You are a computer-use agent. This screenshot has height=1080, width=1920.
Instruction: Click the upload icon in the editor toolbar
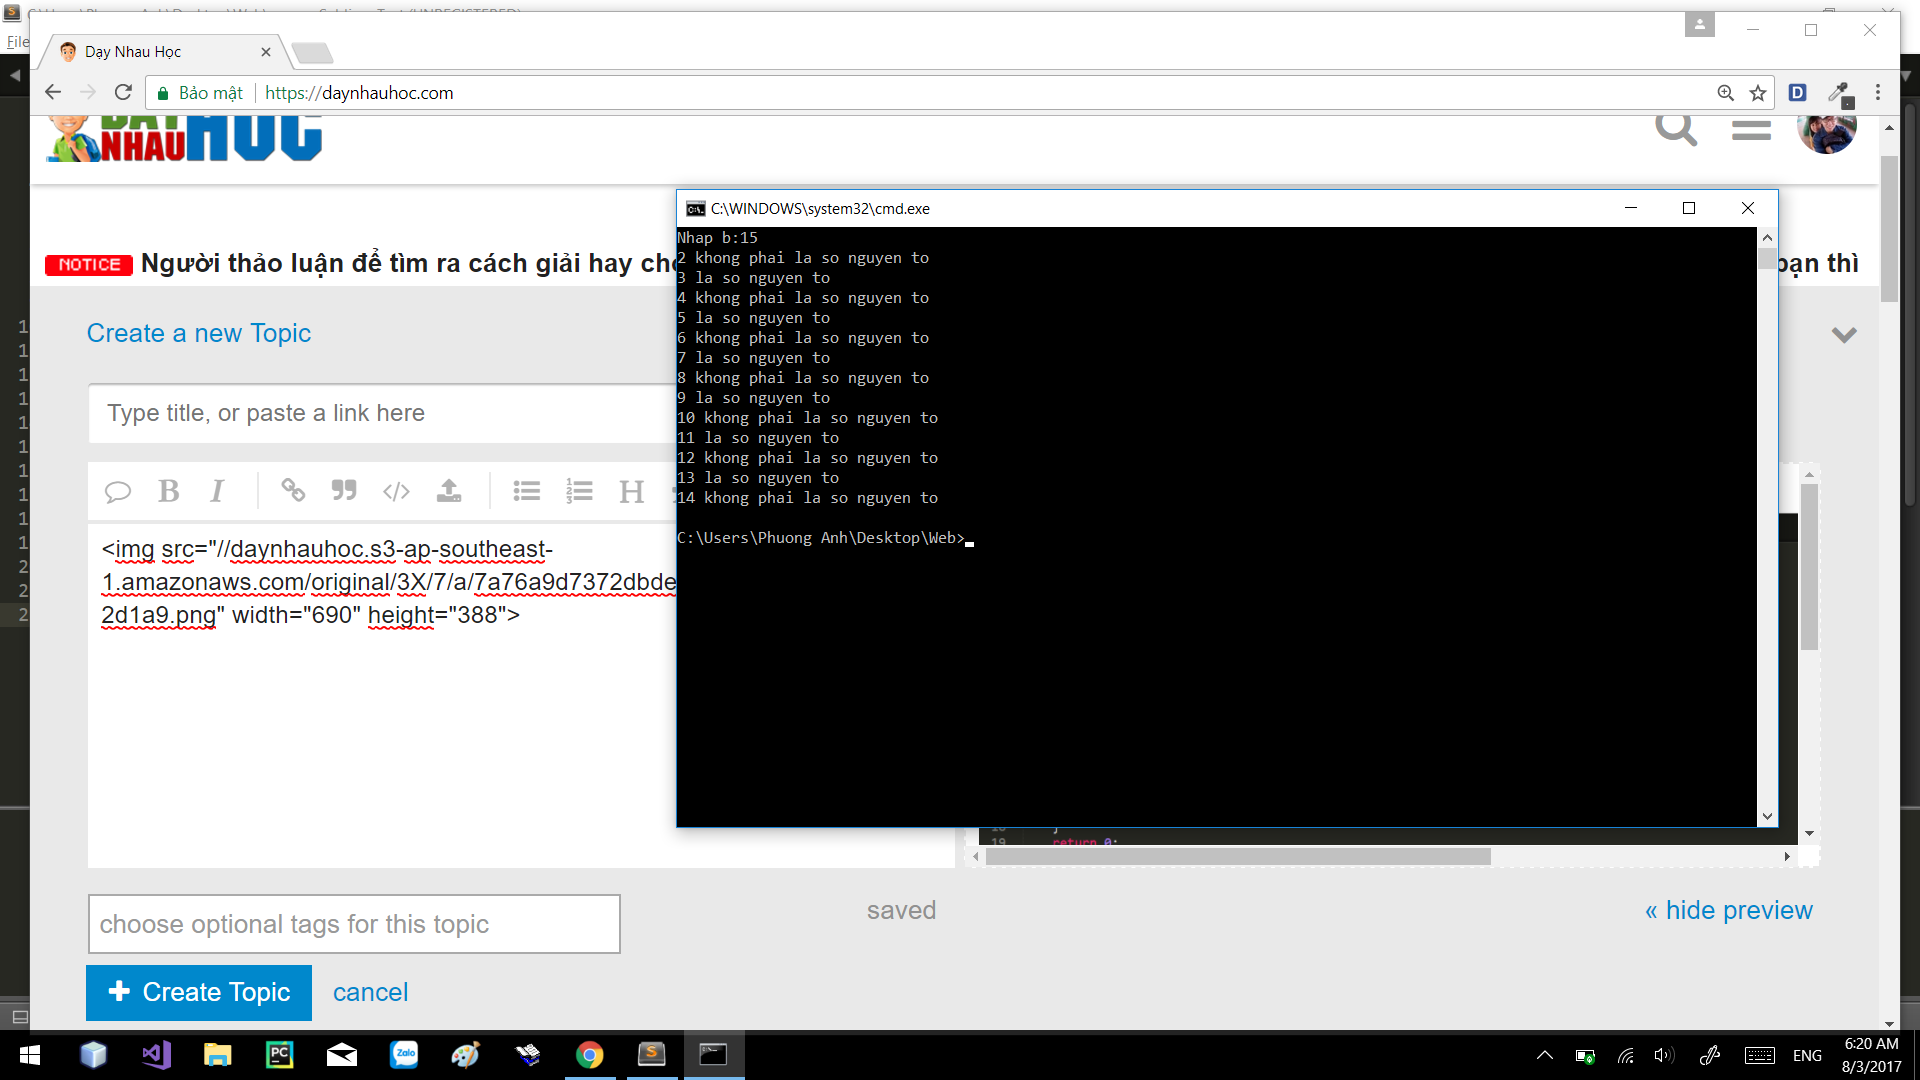(x=449, y=491)
